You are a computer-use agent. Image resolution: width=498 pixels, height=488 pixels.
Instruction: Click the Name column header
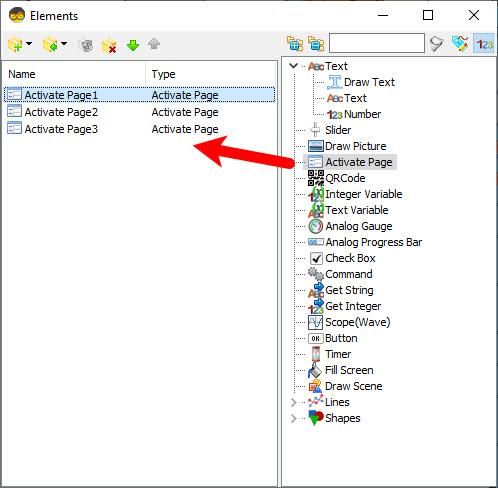click(x=74, y=74)
